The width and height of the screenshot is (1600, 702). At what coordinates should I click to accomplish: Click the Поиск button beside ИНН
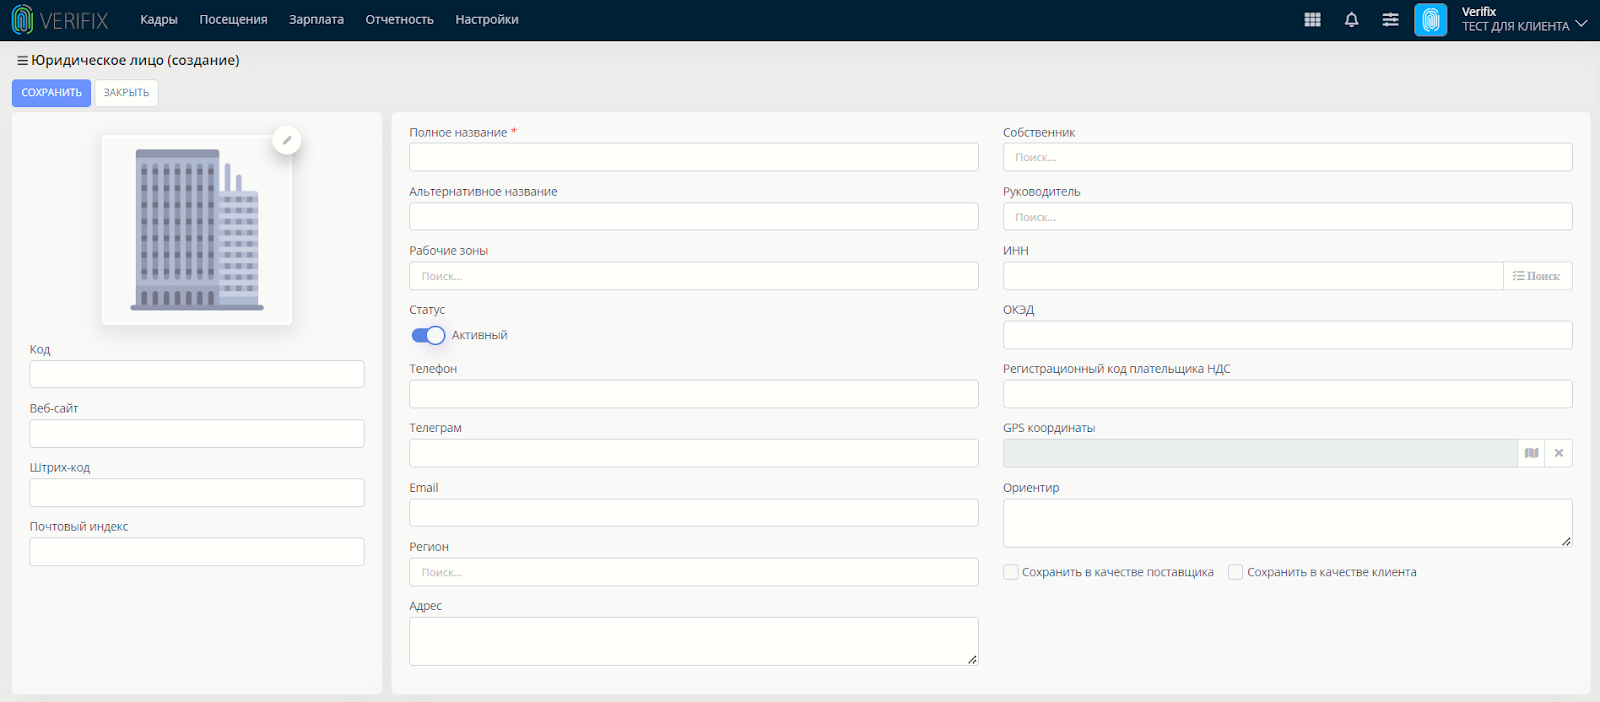(x=1537, y=276)
